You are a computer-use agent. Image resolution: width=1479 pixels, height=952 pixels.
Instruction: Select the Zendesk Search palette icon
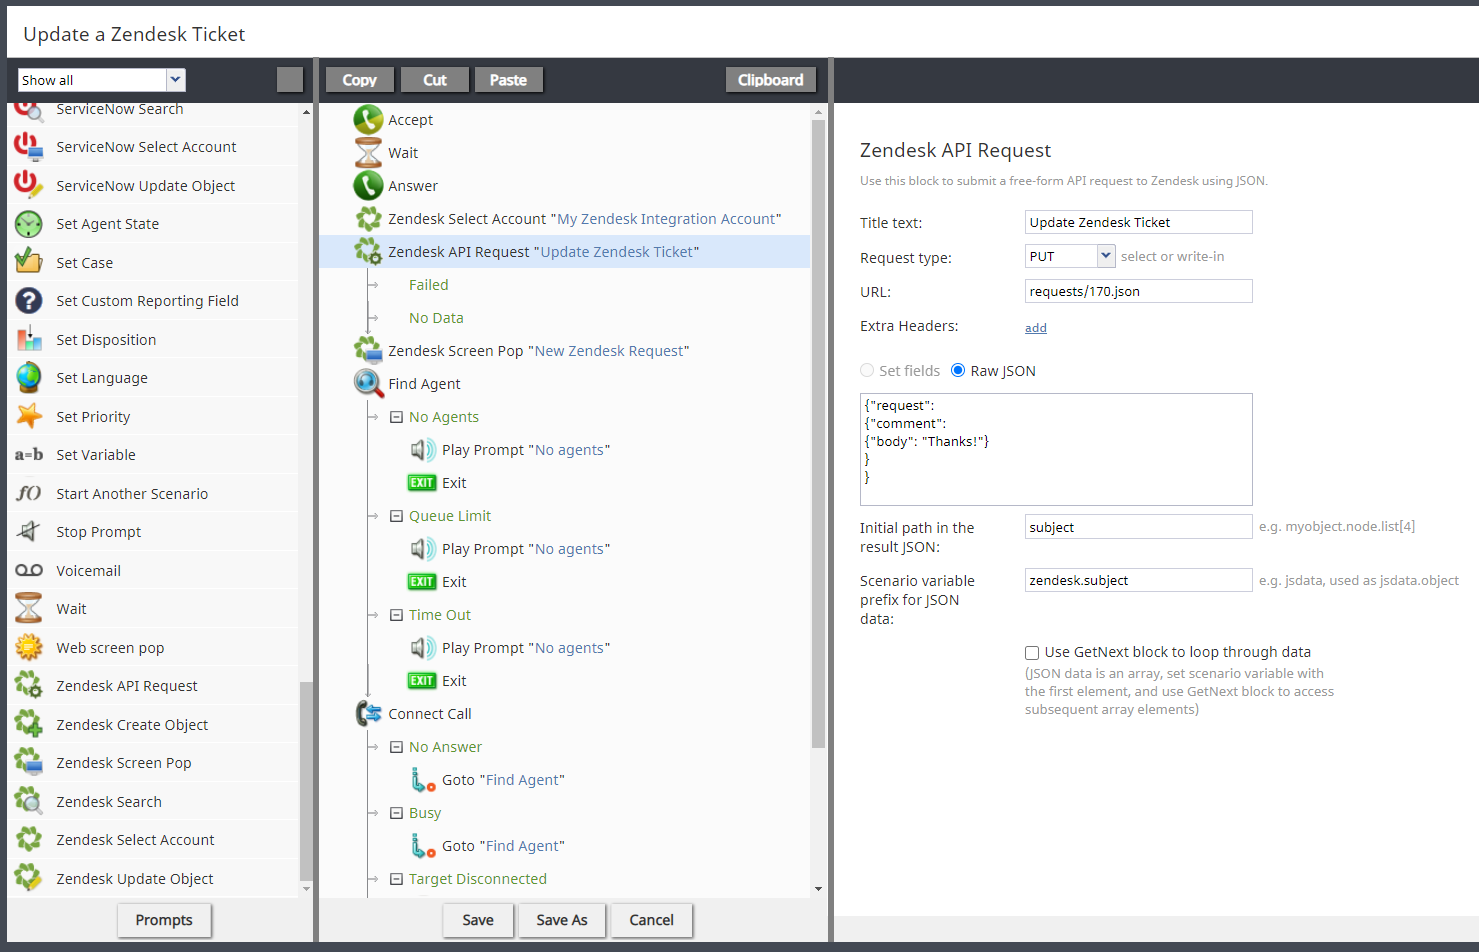click(28, 801)
